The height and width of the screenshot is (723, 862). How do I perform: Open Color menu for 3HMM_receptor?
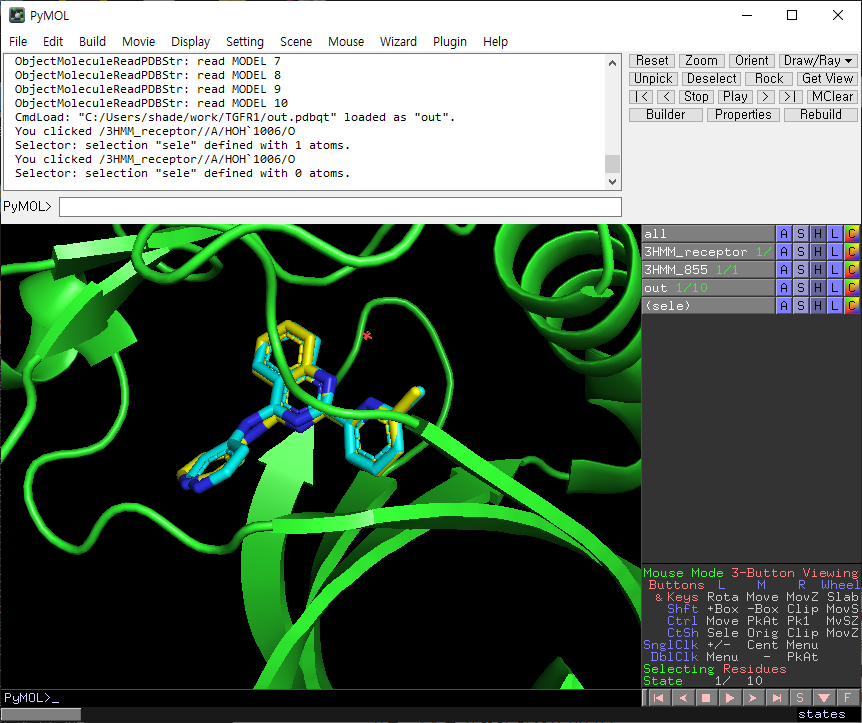click(x=852, y=252)
